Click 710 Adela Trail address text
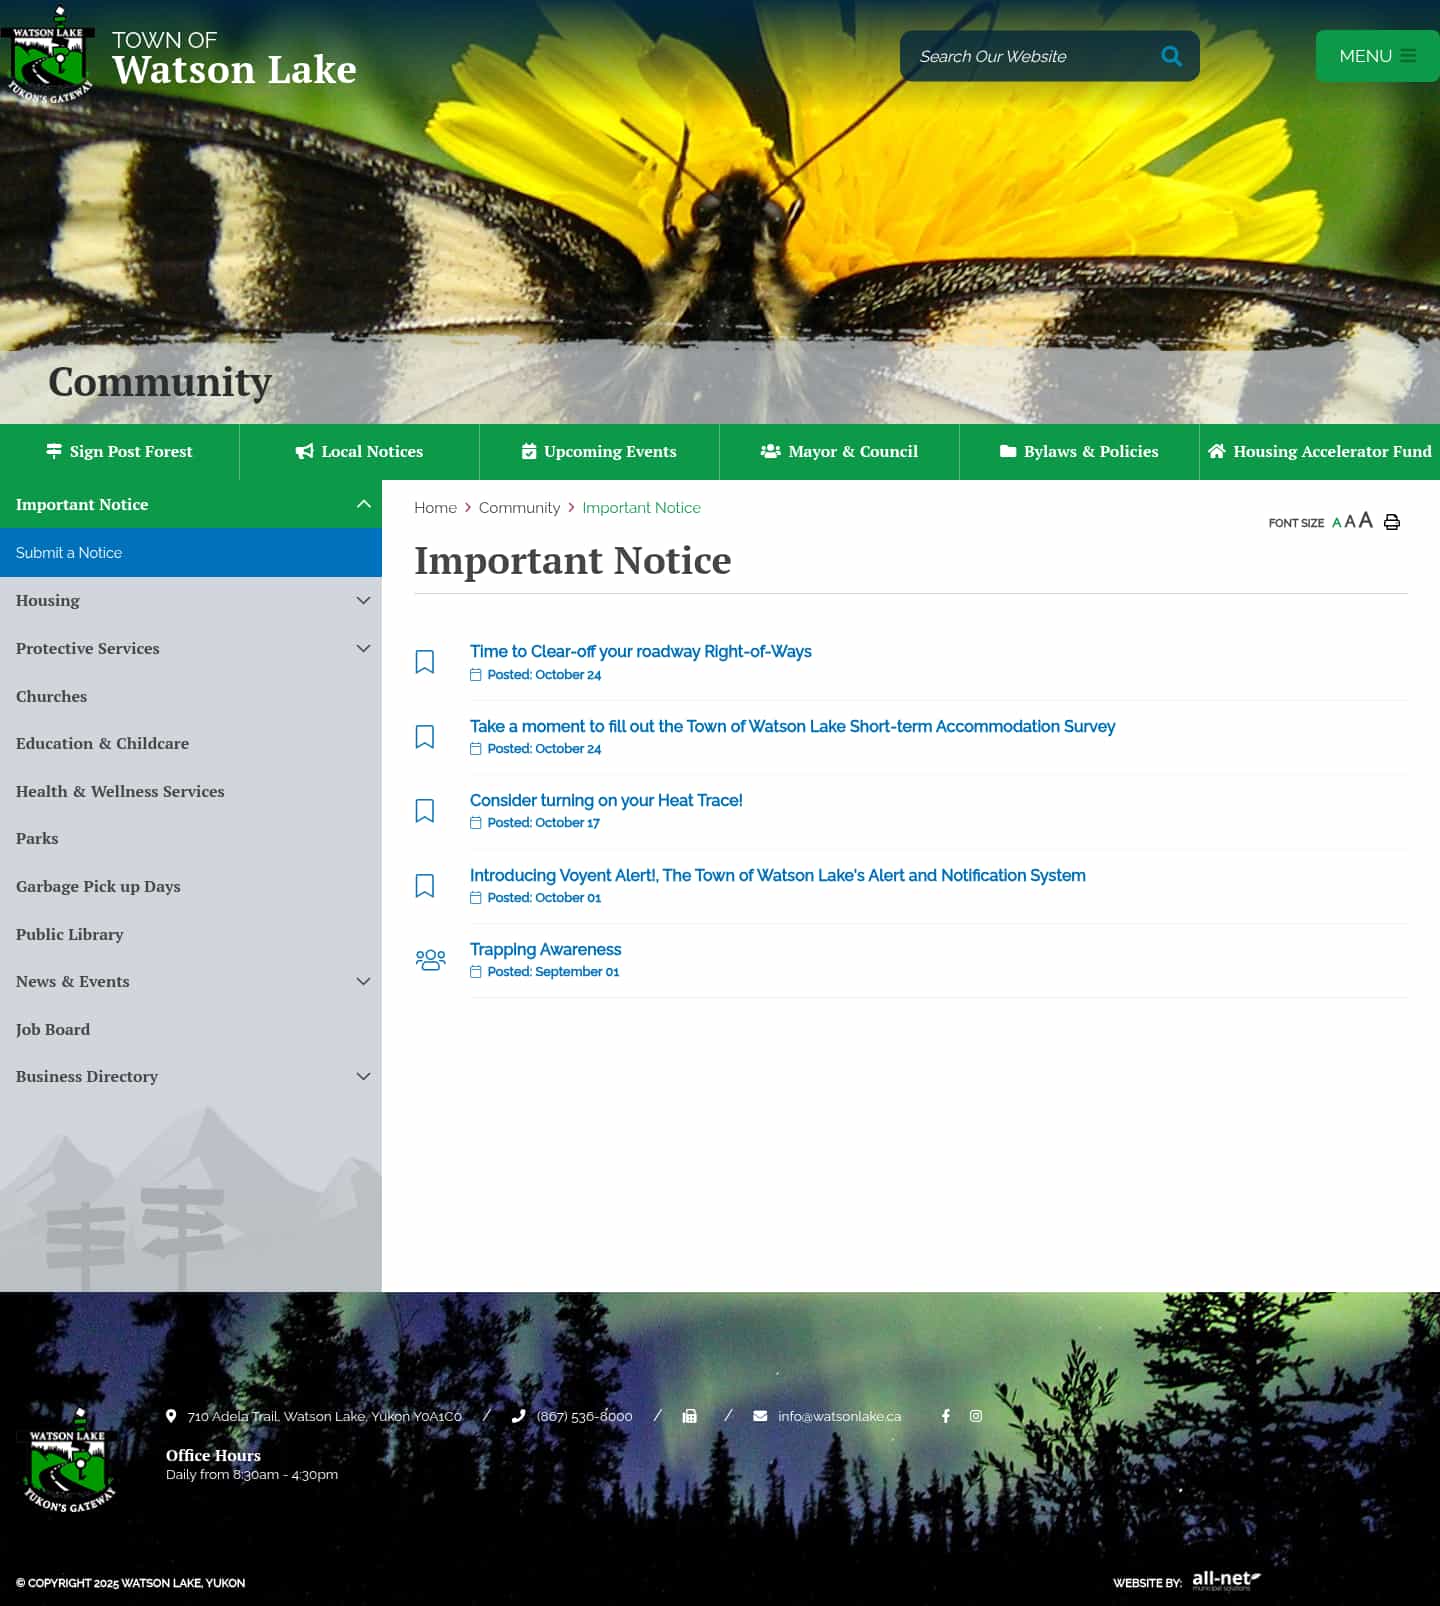The image size is (1440, 1606). click(324, 1417)
